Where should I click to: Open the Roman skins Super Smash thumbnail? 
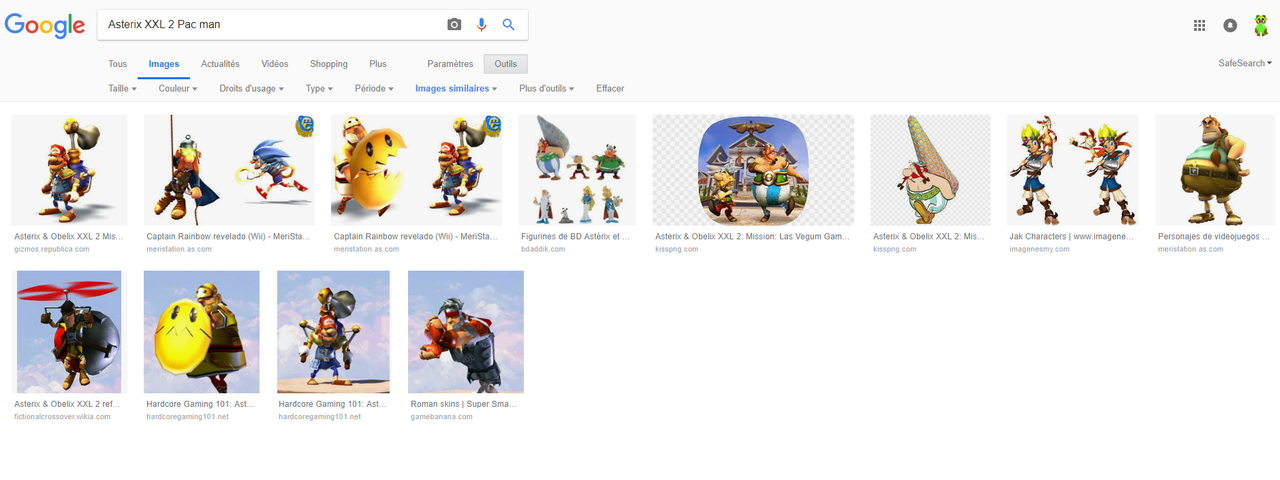click(466, 332)
